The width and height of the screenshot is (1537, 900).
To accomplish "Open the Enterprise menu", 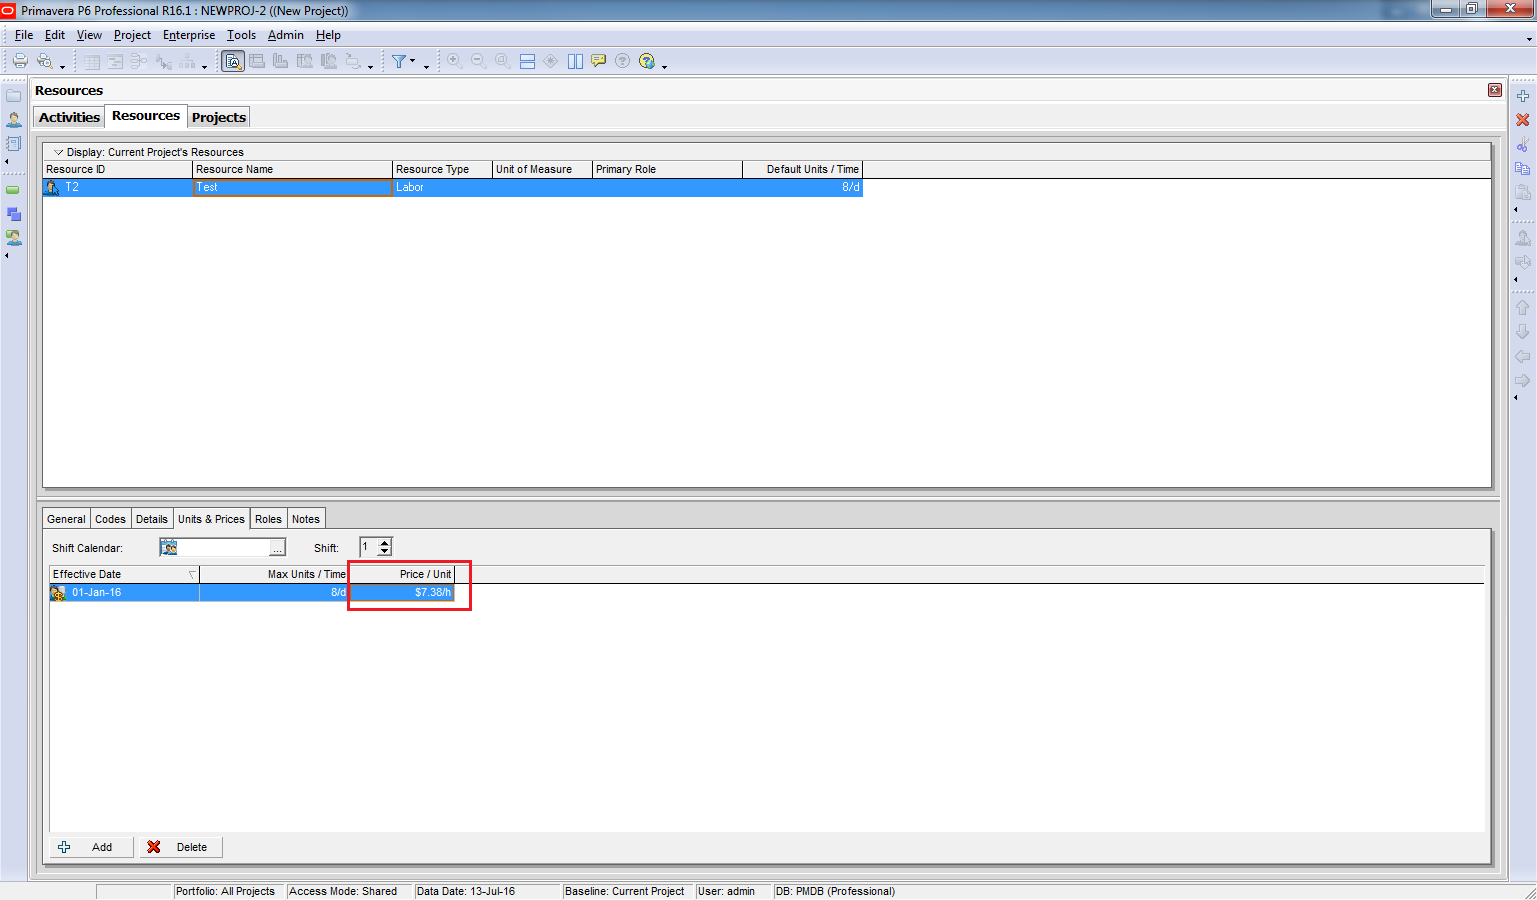I will 189,35.
